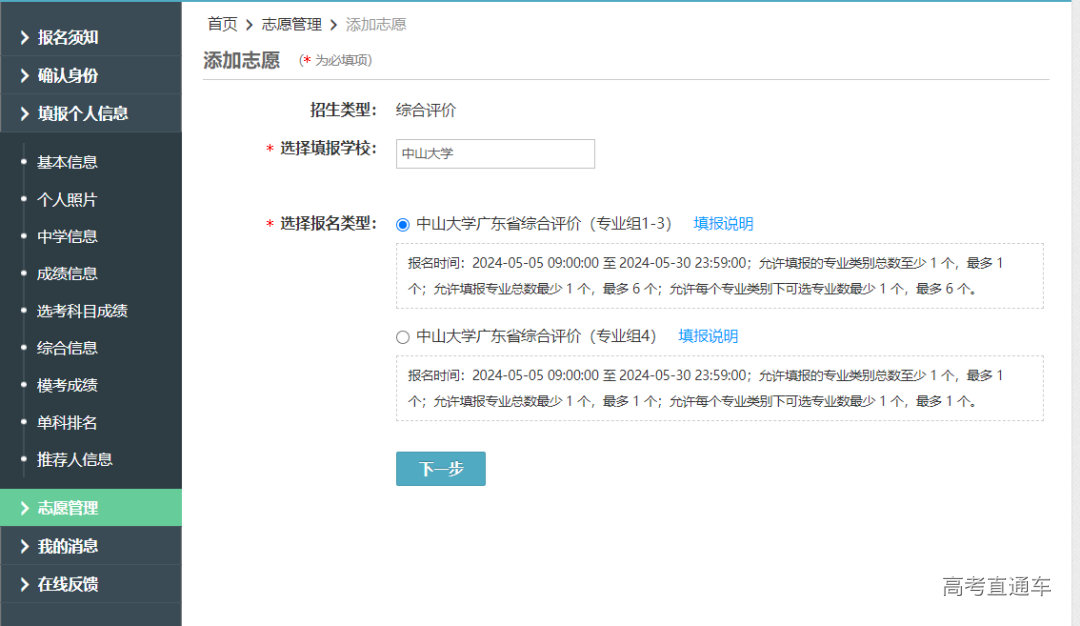The height and width of the screenshot is (626, 1080).
Task: Select 综合信息 in the sidebar
Action: [x=66, y=347]
